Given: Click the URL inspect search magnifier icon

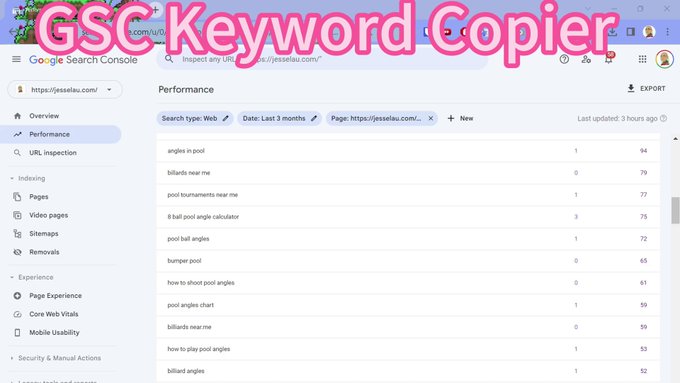Looking at the screenshot, I should click(169, 59).
